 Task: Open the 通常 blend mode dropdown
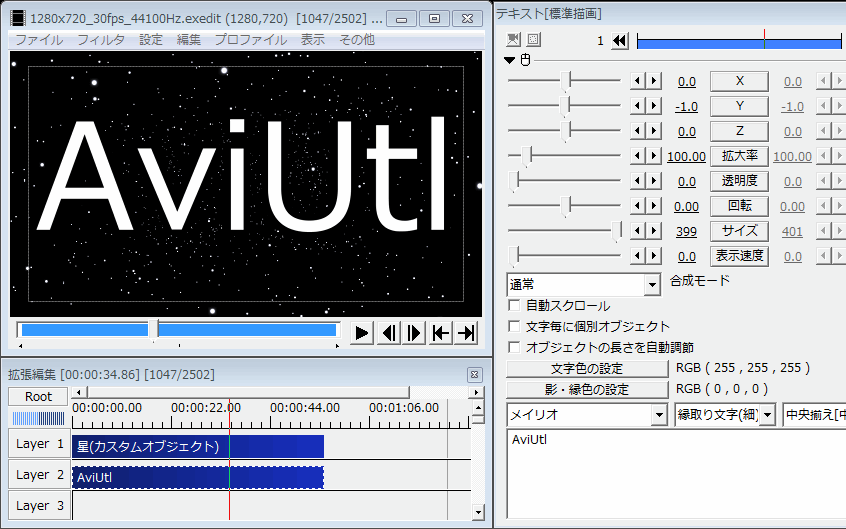pos(652,285)
